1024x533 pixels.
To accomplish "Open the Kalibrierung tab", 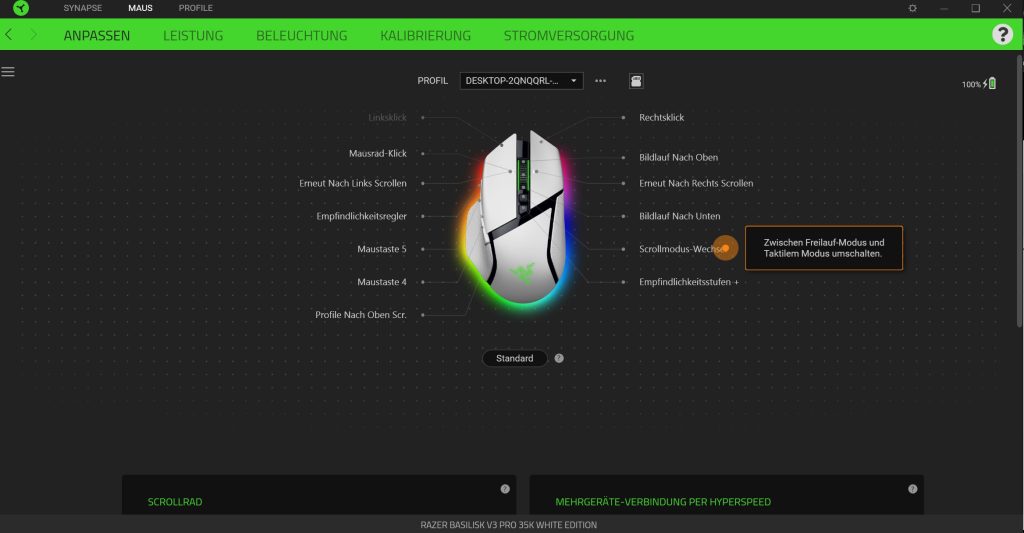I will tap(425, 35).
